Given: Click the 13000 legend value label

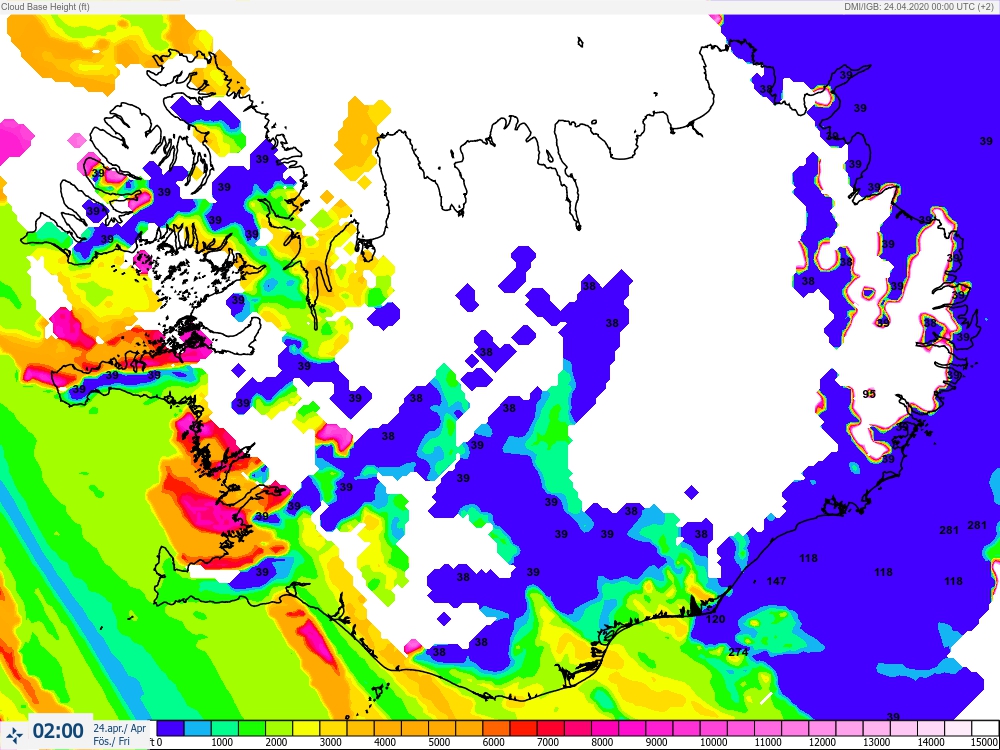Looking at the screenshot, I should coord(876,742).
